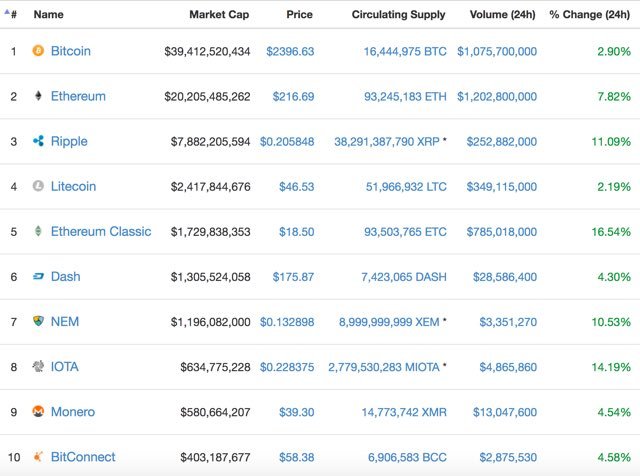This screenshot has height=476, width=640.
Task: Open the Ethereum Classic coin page
Action: click(x=101, y=231)
